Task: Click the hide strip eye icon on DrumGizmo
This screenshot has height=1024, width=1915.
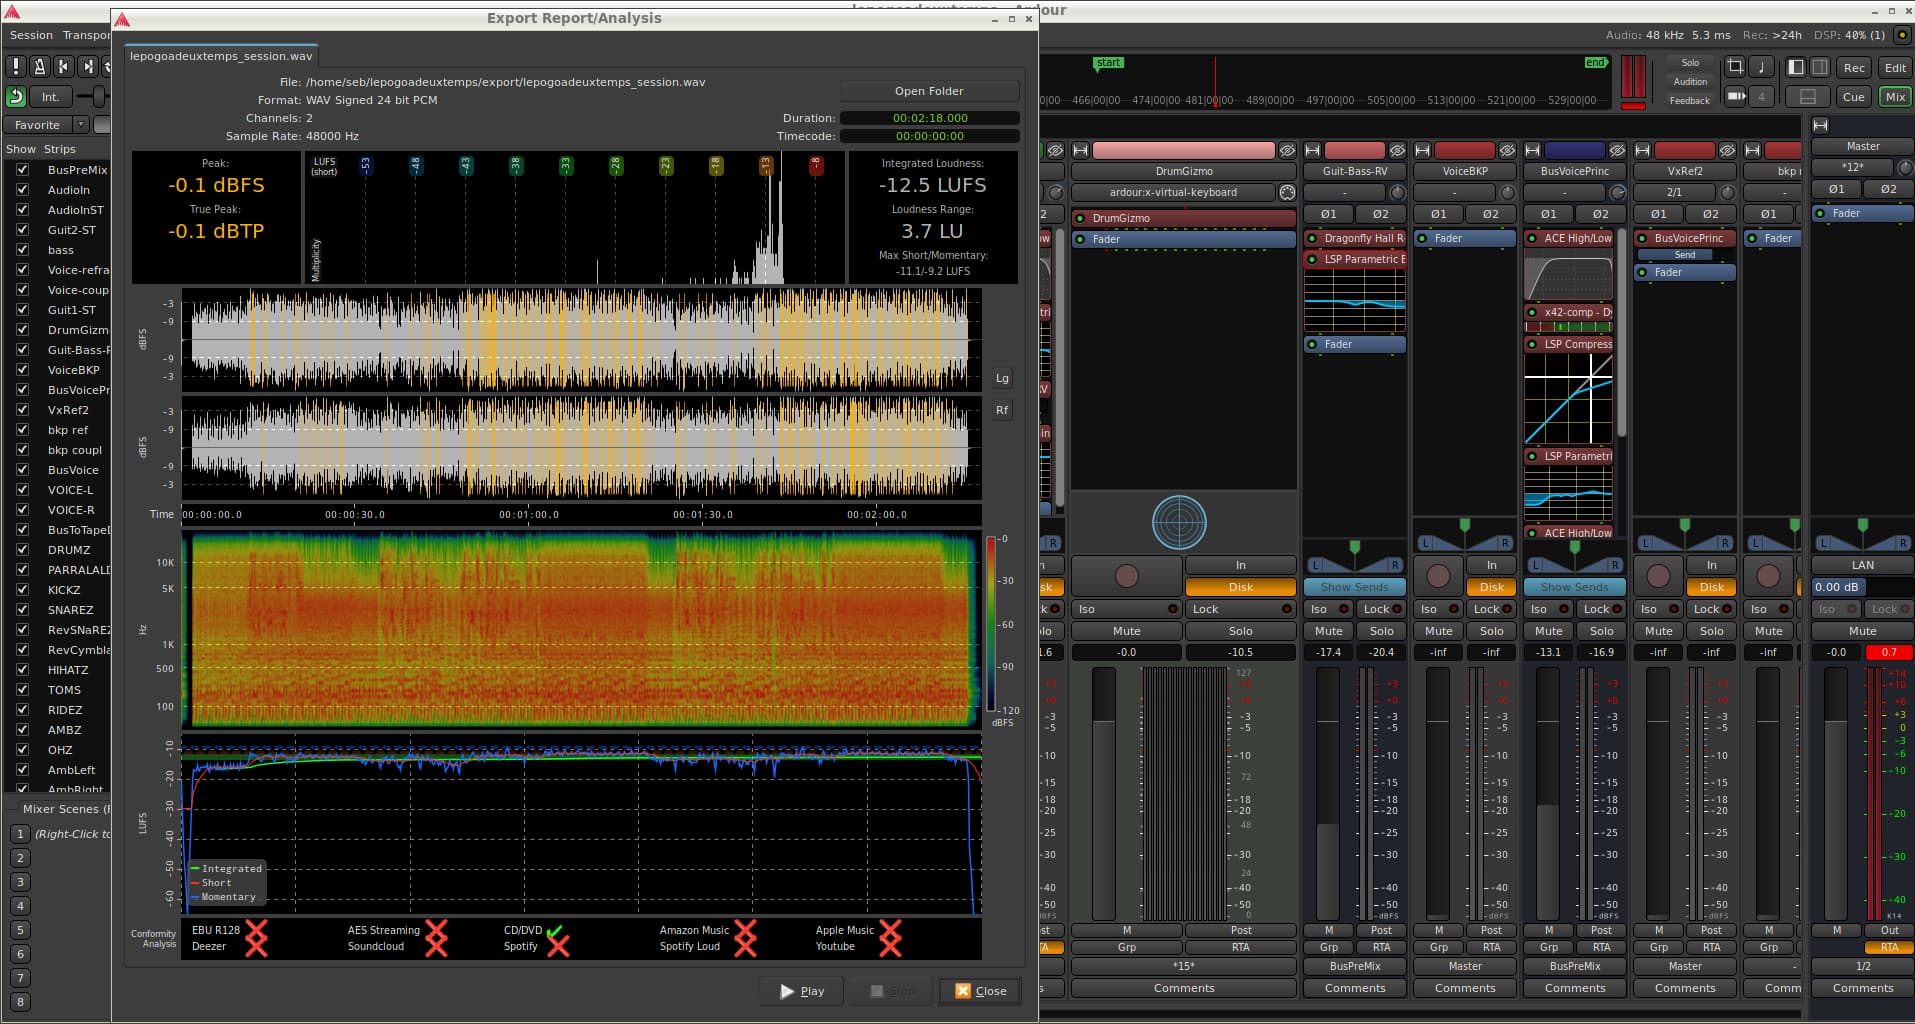Action: (x=1287, y=151)
